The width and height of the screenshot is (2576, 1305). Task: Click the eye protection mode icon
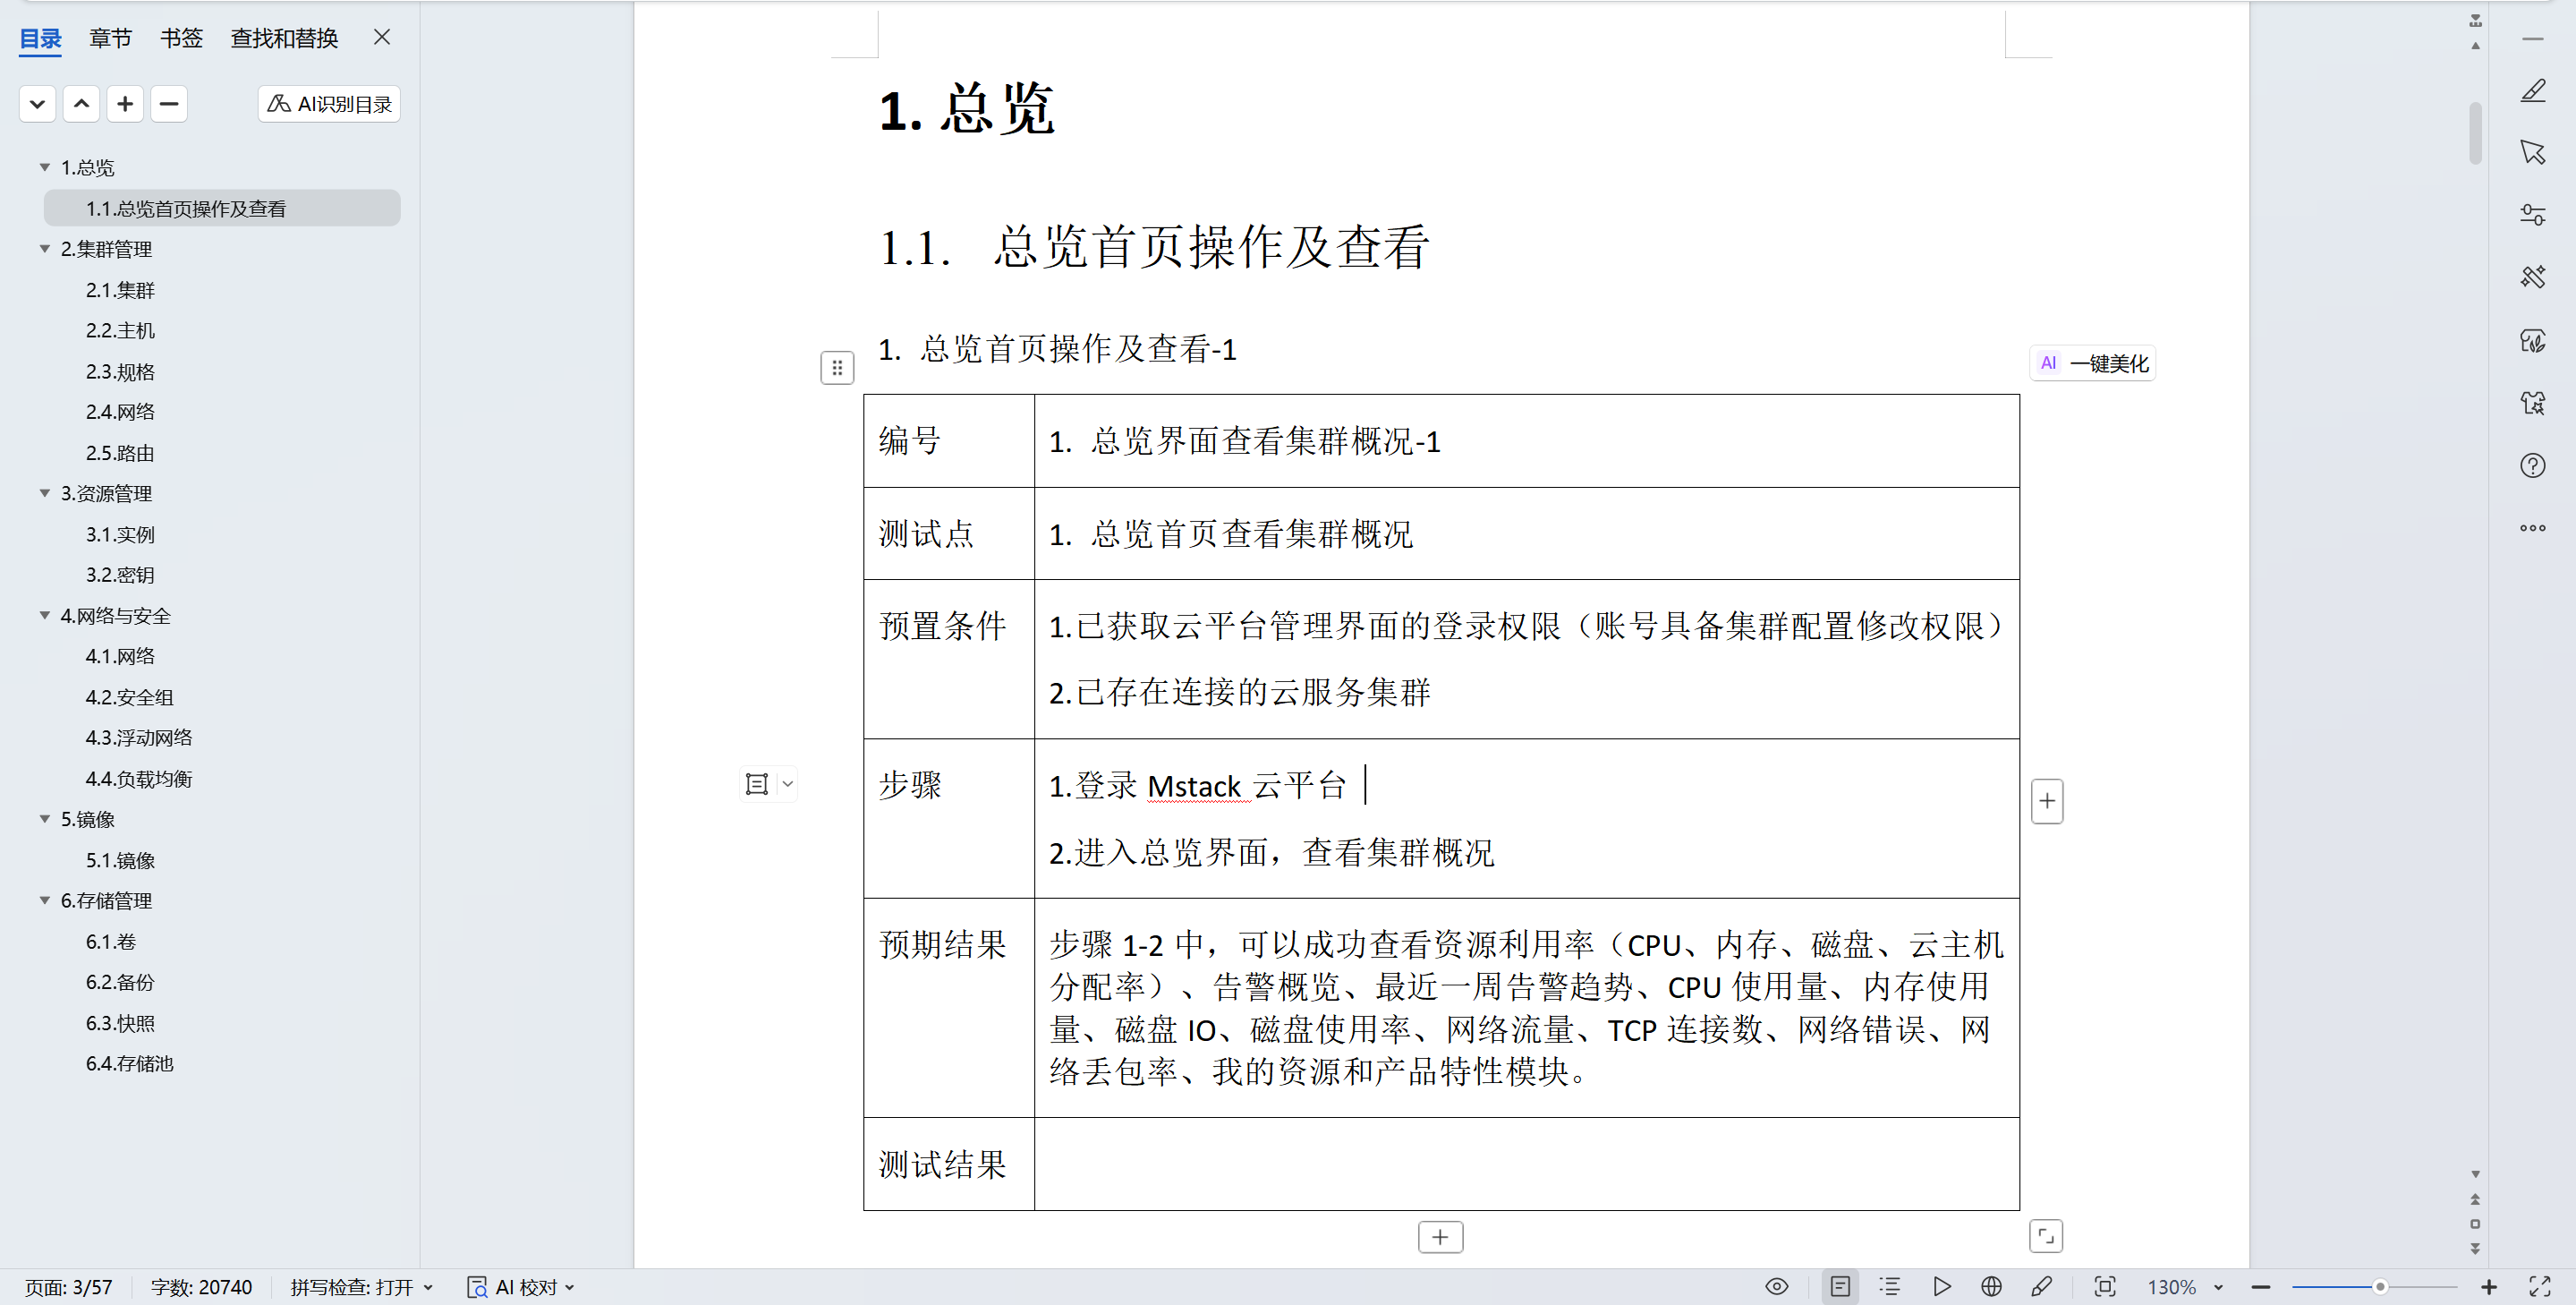pyautogui.click(x=1776, y=1286)
